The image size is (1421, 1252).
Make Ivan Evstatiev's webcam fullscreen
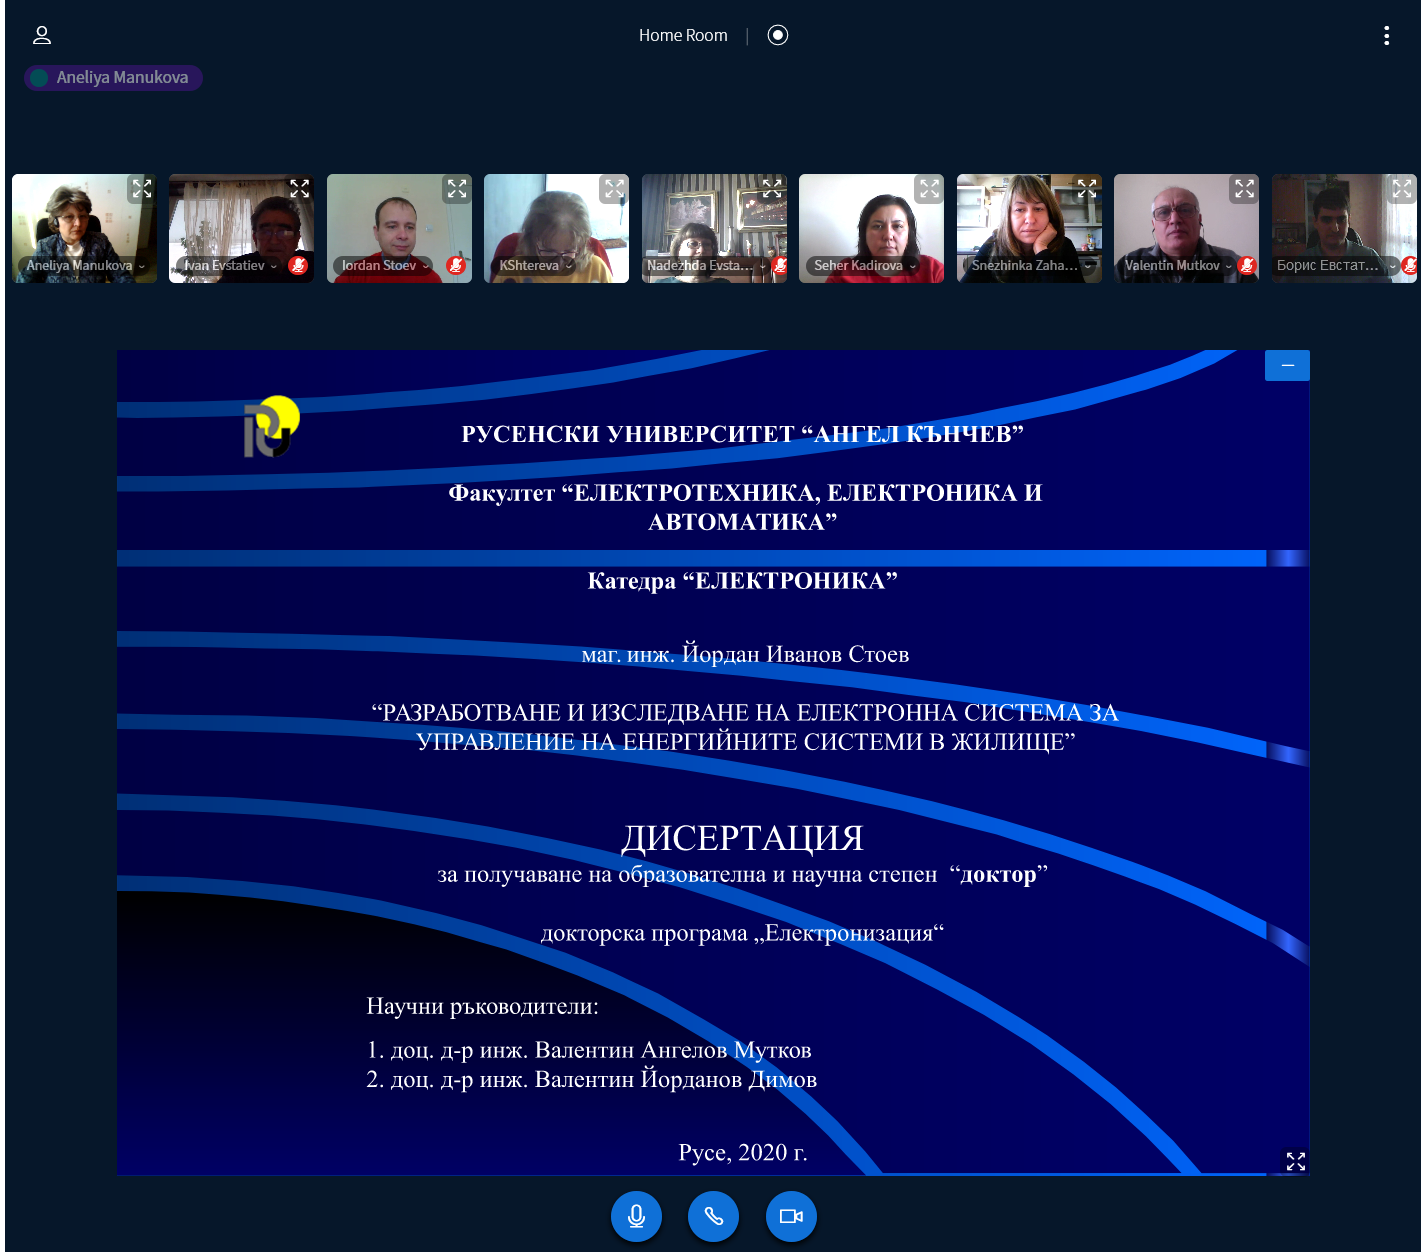(299, 188)
